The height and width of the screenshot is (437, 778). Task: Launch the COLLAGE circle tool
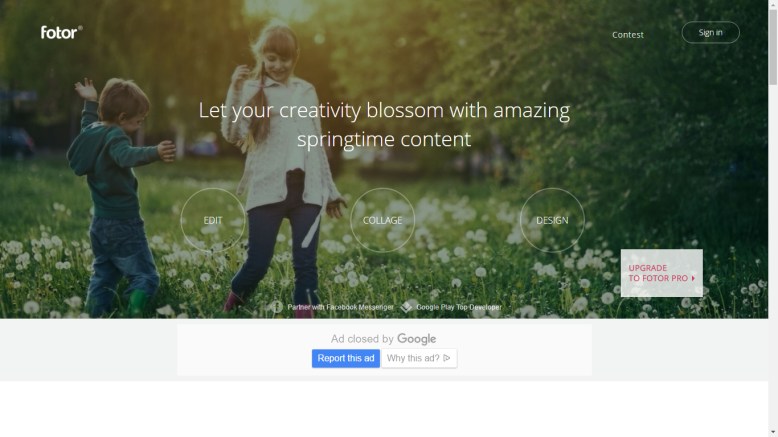(x=383, y=220)
